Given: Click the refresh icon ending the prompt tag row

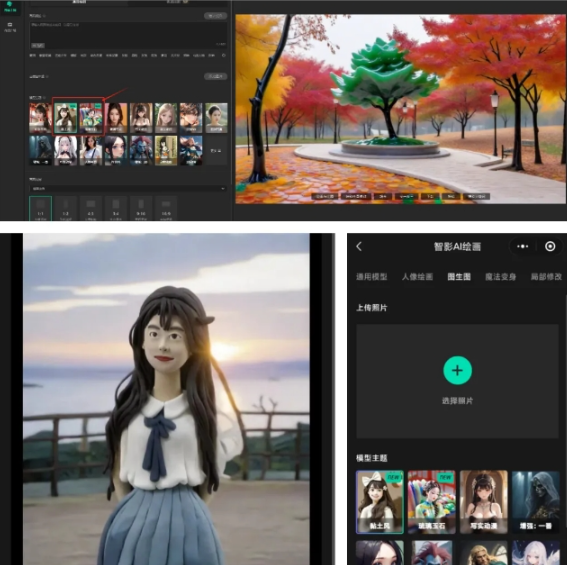Looking at the screenshot, I should (223, 55).
